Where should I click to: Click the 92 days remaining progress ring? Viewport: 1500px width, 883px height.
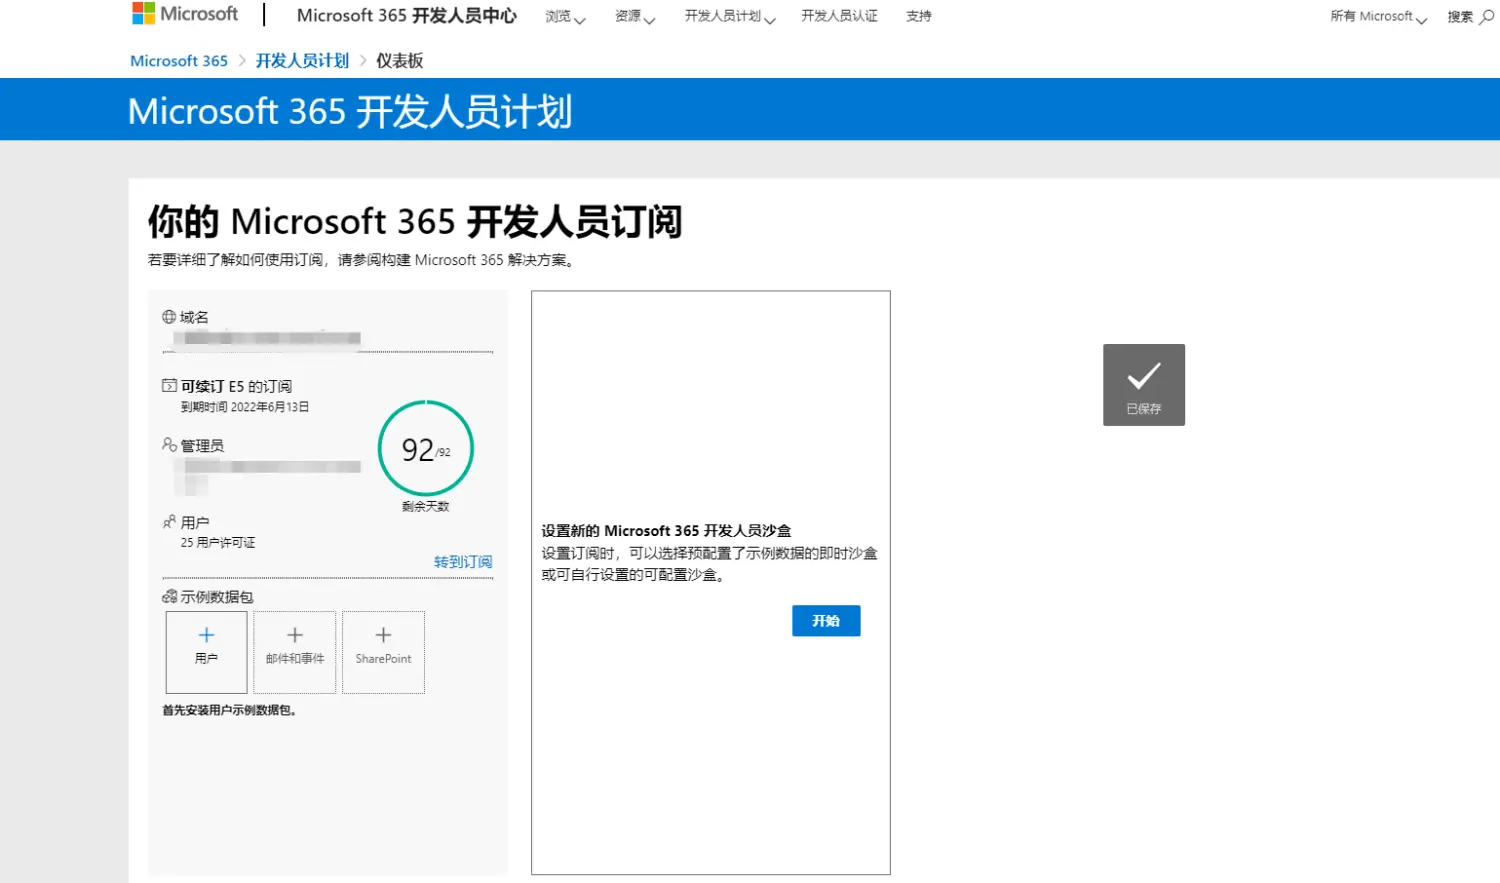click(426, 448)
